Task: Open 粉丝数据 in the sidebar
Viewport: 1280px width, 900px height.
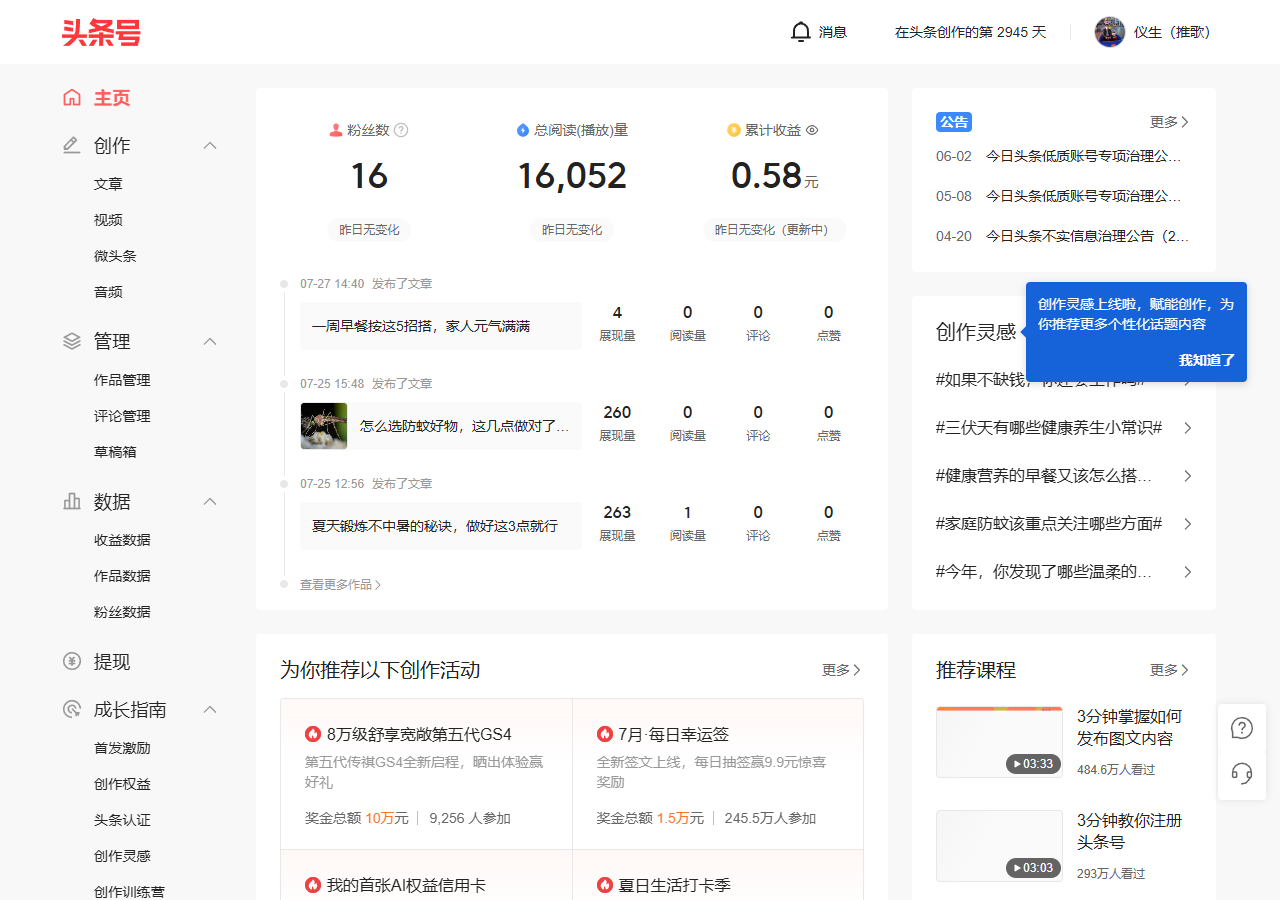Action: point(122,612)
